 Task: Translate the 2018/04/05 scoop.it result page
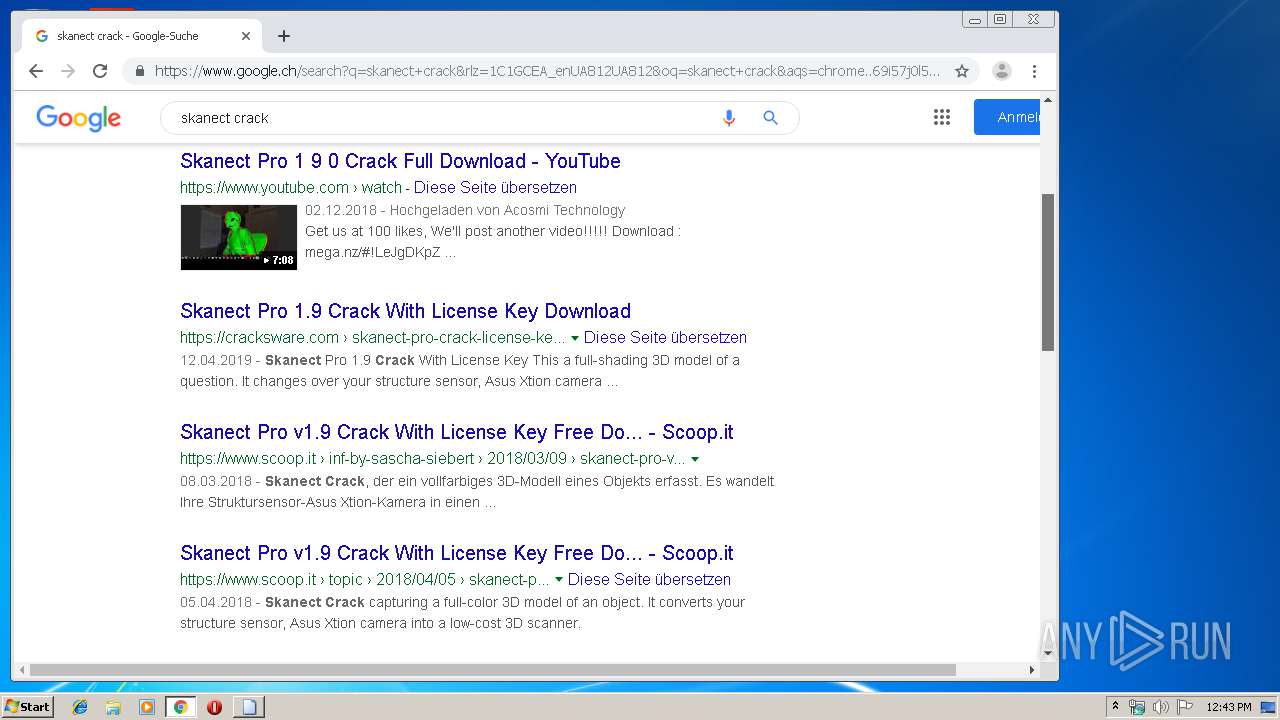click(x=649, y=580)
